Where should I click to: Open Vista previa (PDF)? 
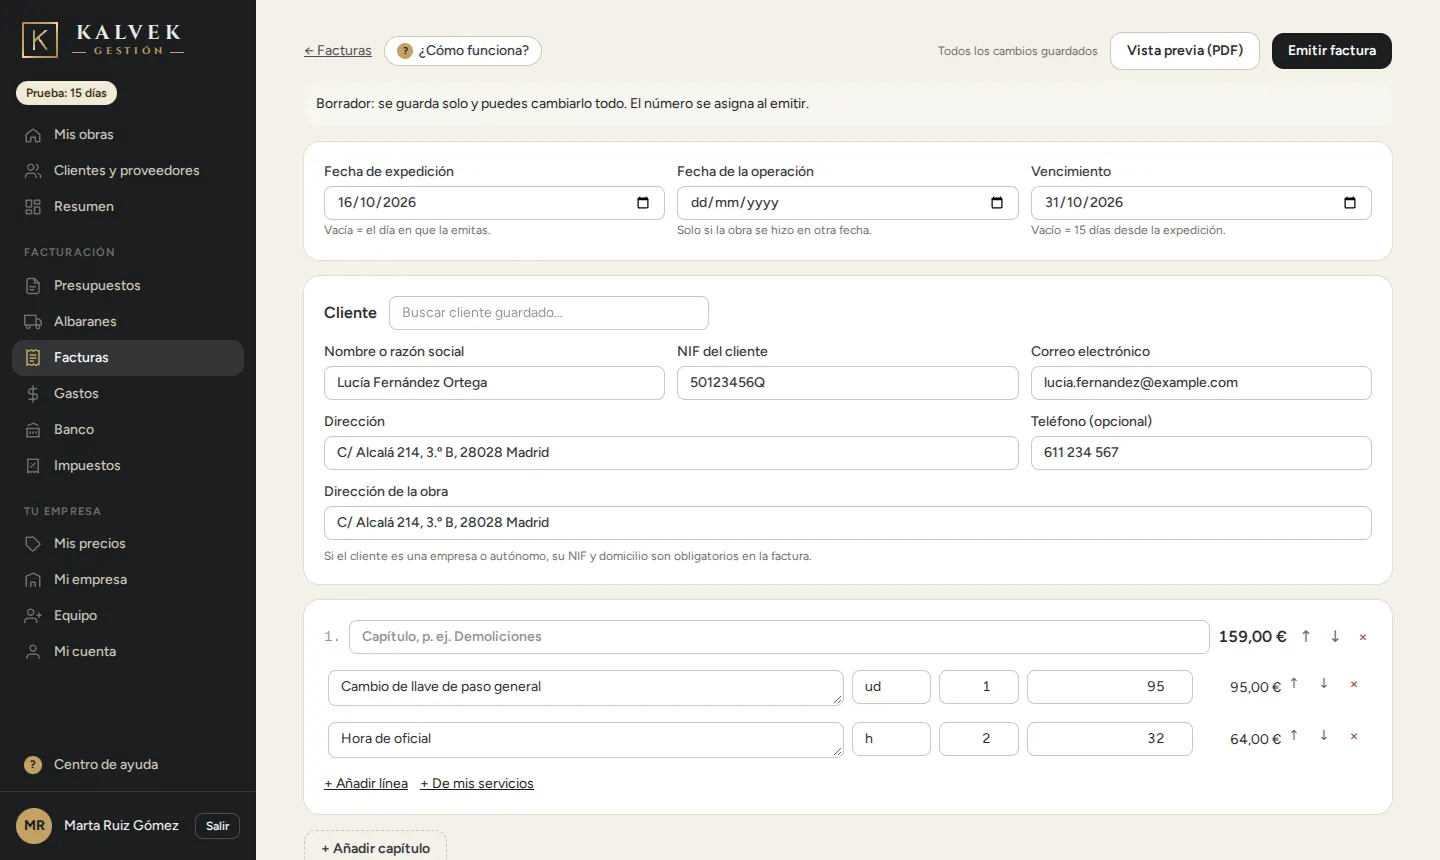[x=1185, y=51]
